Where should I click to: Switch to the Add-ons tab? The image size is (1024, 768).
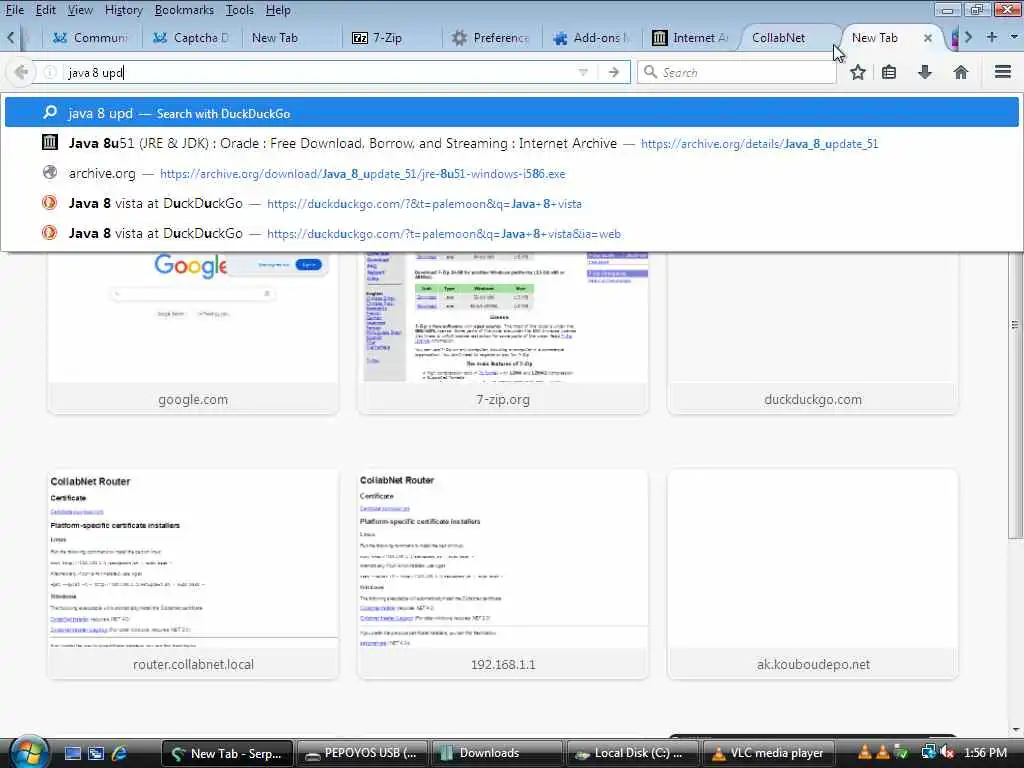point(590,38)
